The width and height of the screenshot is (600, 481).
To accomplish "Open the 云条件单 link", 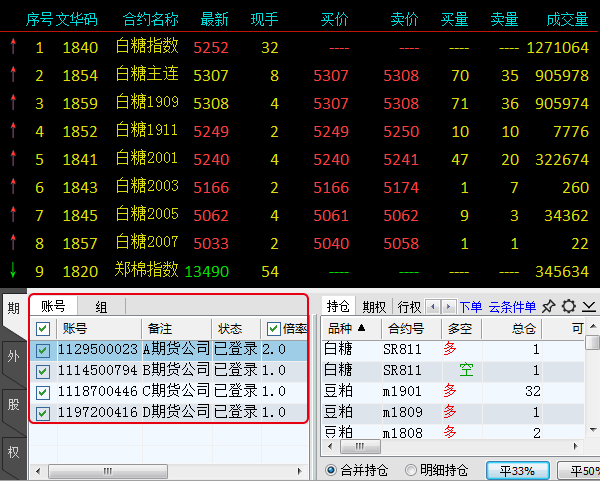I will point(512,307).
